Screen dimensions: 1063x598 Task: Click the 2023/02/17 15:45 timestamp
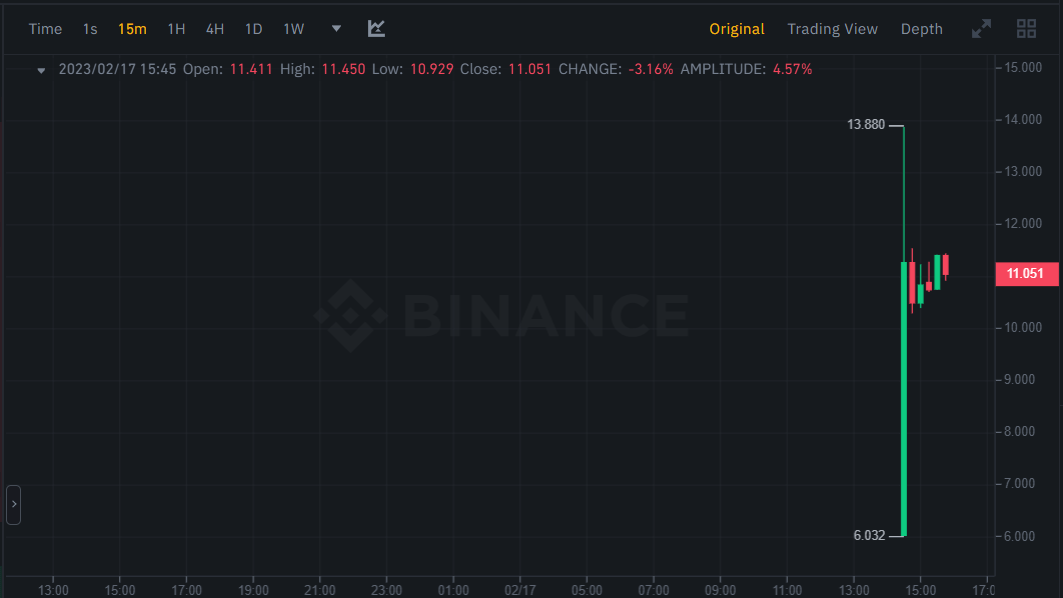tap(117, 69)
